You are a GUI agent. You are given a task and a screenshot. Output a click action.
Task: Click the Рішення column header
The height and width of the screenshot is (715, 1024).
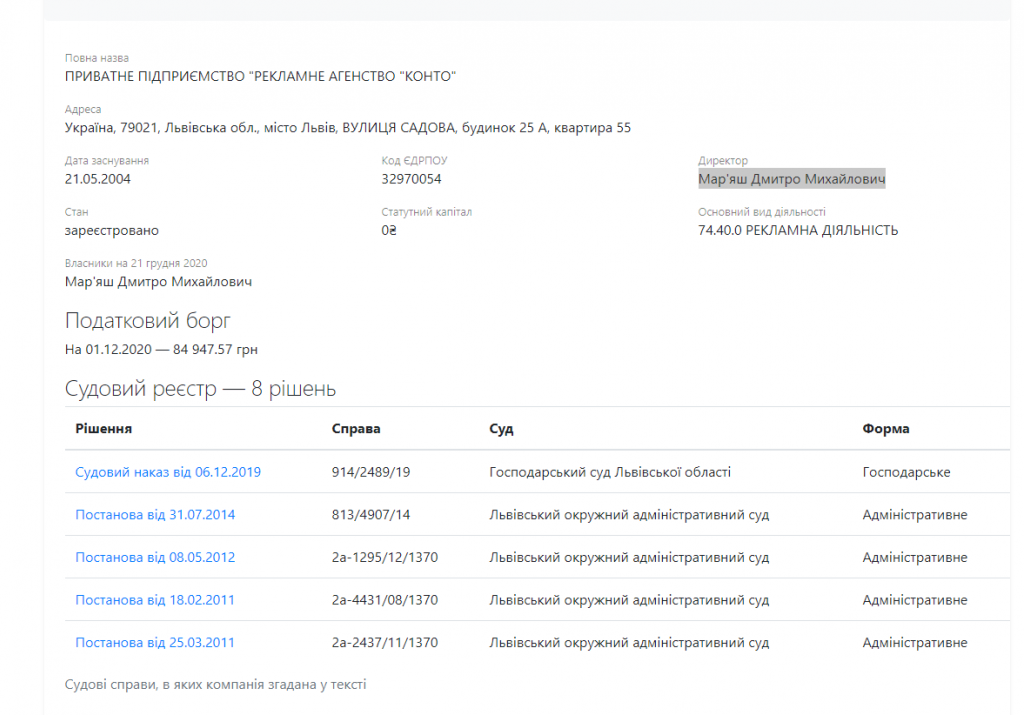104,429
